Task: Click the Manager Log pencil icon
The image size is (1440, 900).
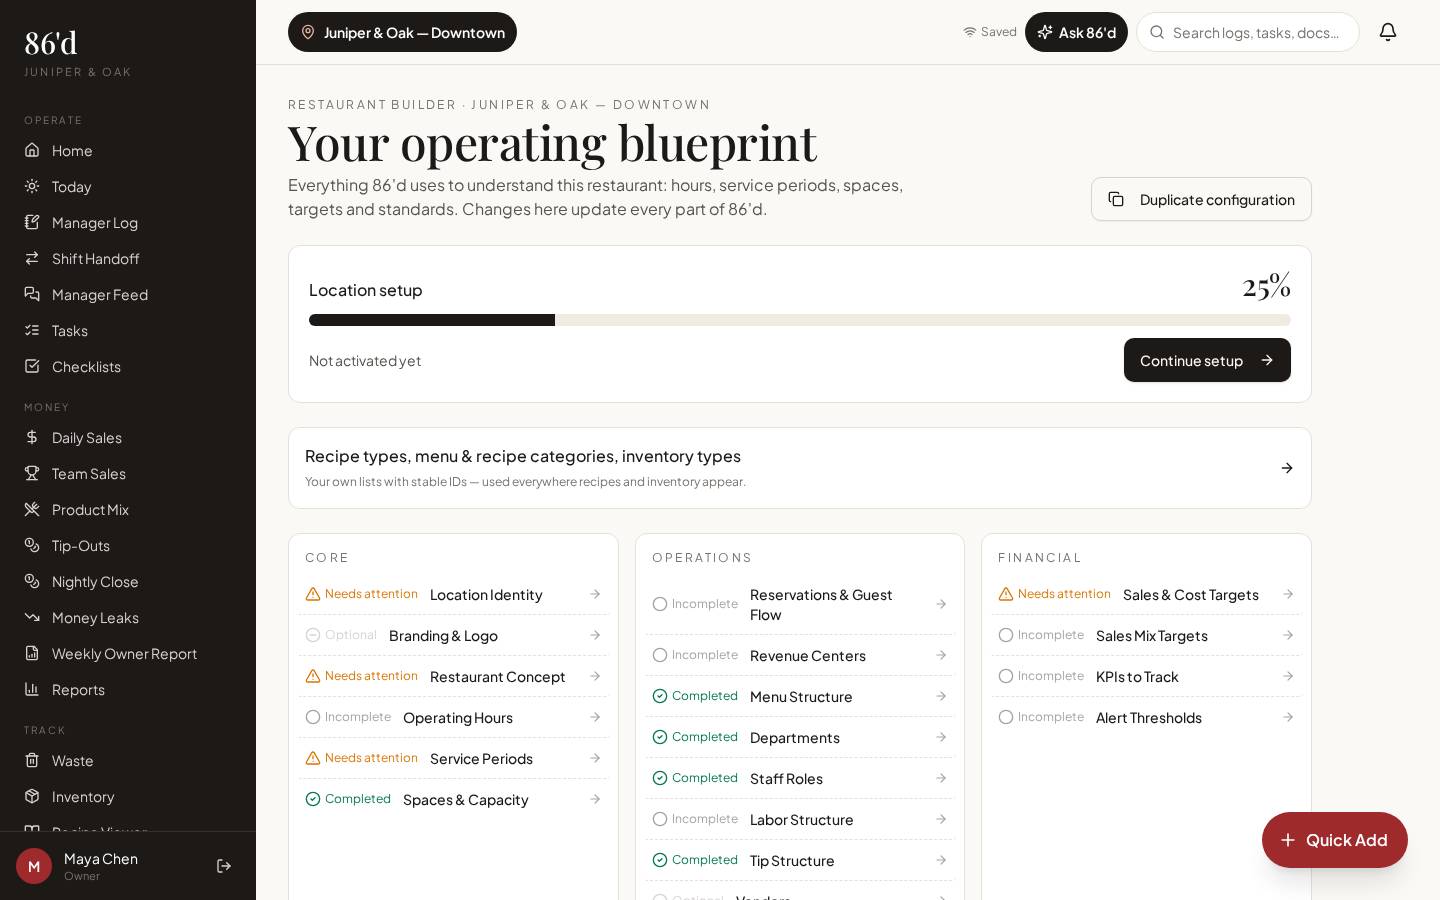Action: pyautogui.click(x=32, y=222)
